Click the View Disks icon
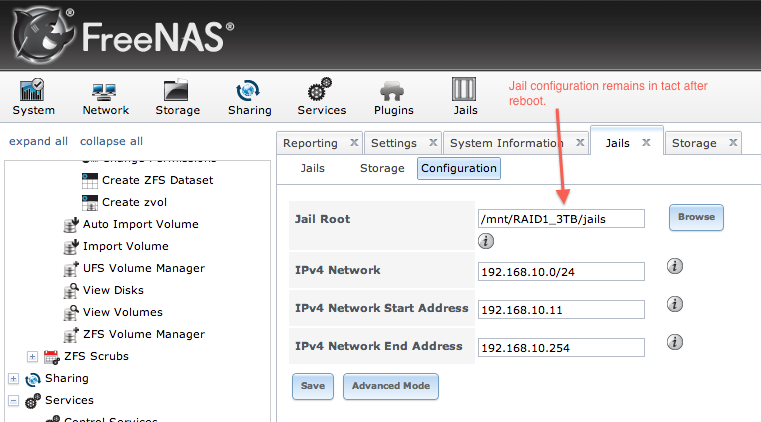The image size is (761, 422). (x=71, y=291)
